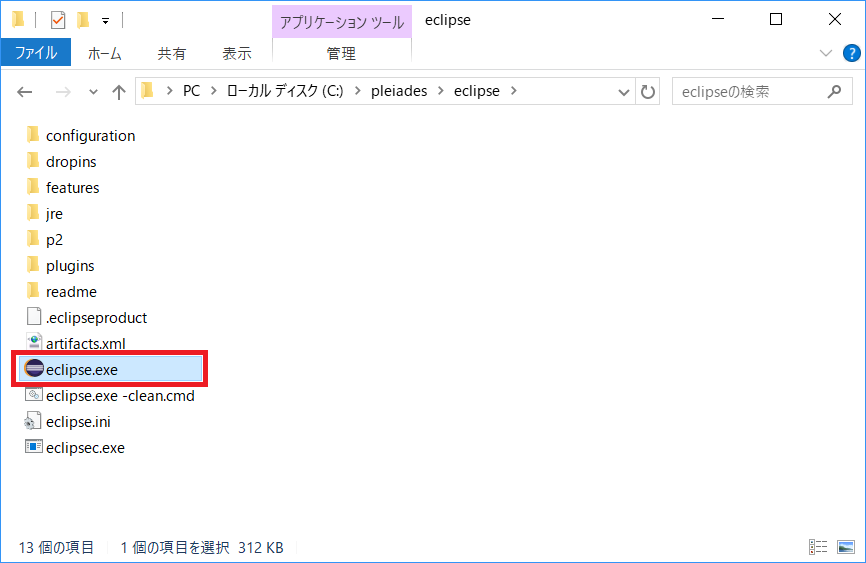The image size is (866, 563).
Task: Expand chevron after PC in address bar
Action: [x=214, y=91]
